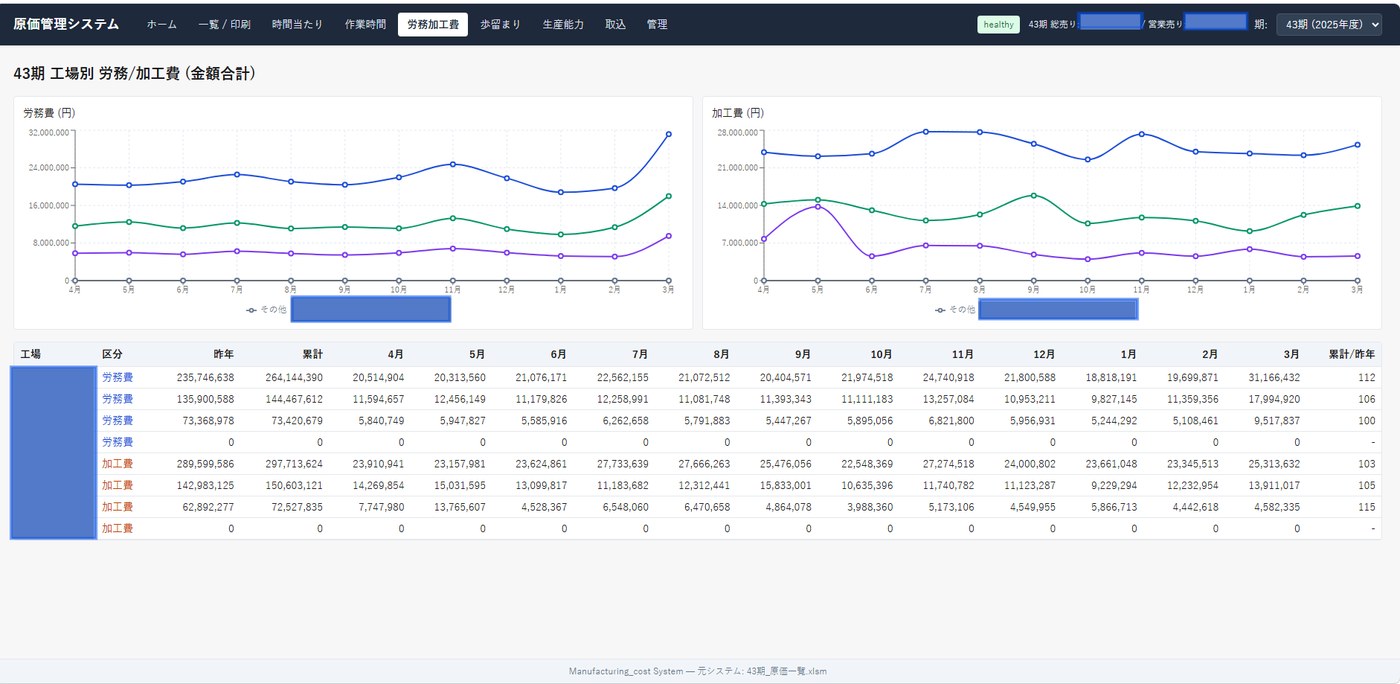The height and width of the screenshot is (684, 1400).
Task: Click blue line's 3月 point in 労務費 chart
Action: [x=668, y=134]
